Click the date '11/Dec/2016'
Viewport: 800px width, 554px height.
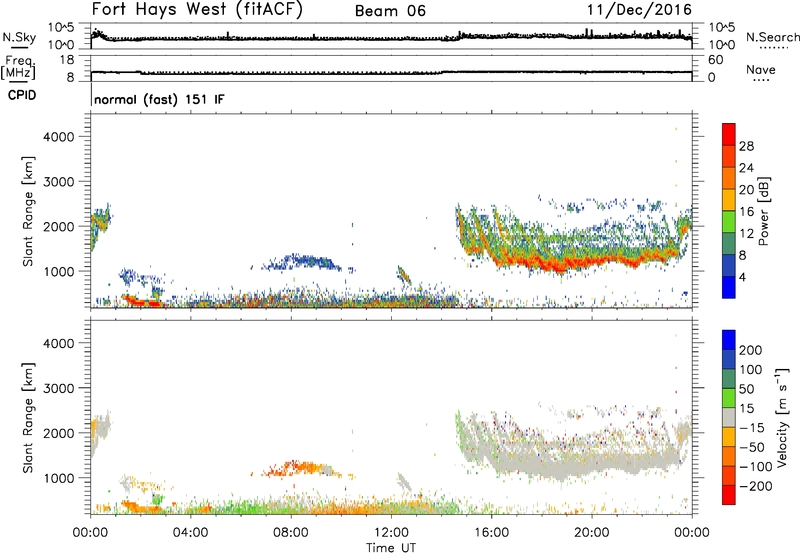pyautogui.click(x=639, y=9)
